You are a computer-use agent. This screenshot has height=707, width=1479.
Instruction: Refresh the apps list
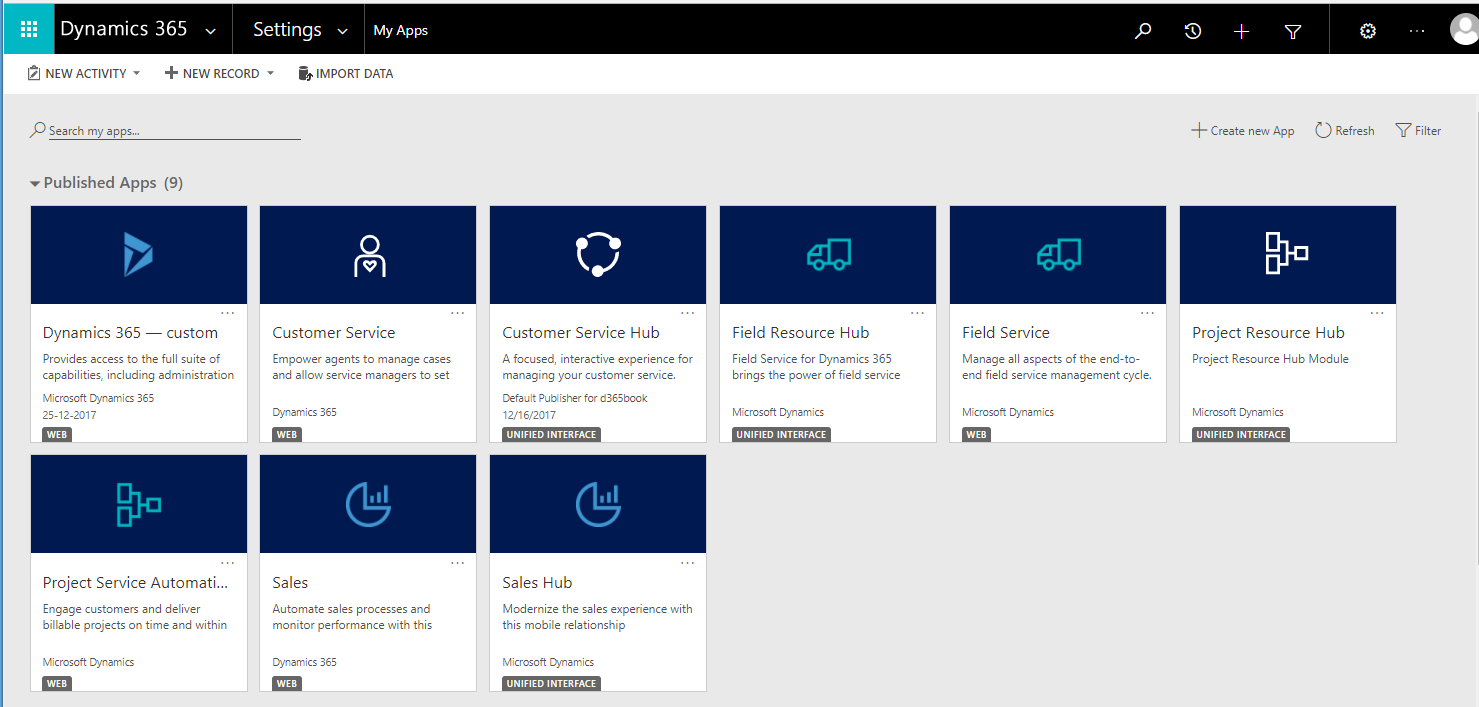click(1345, 131)
